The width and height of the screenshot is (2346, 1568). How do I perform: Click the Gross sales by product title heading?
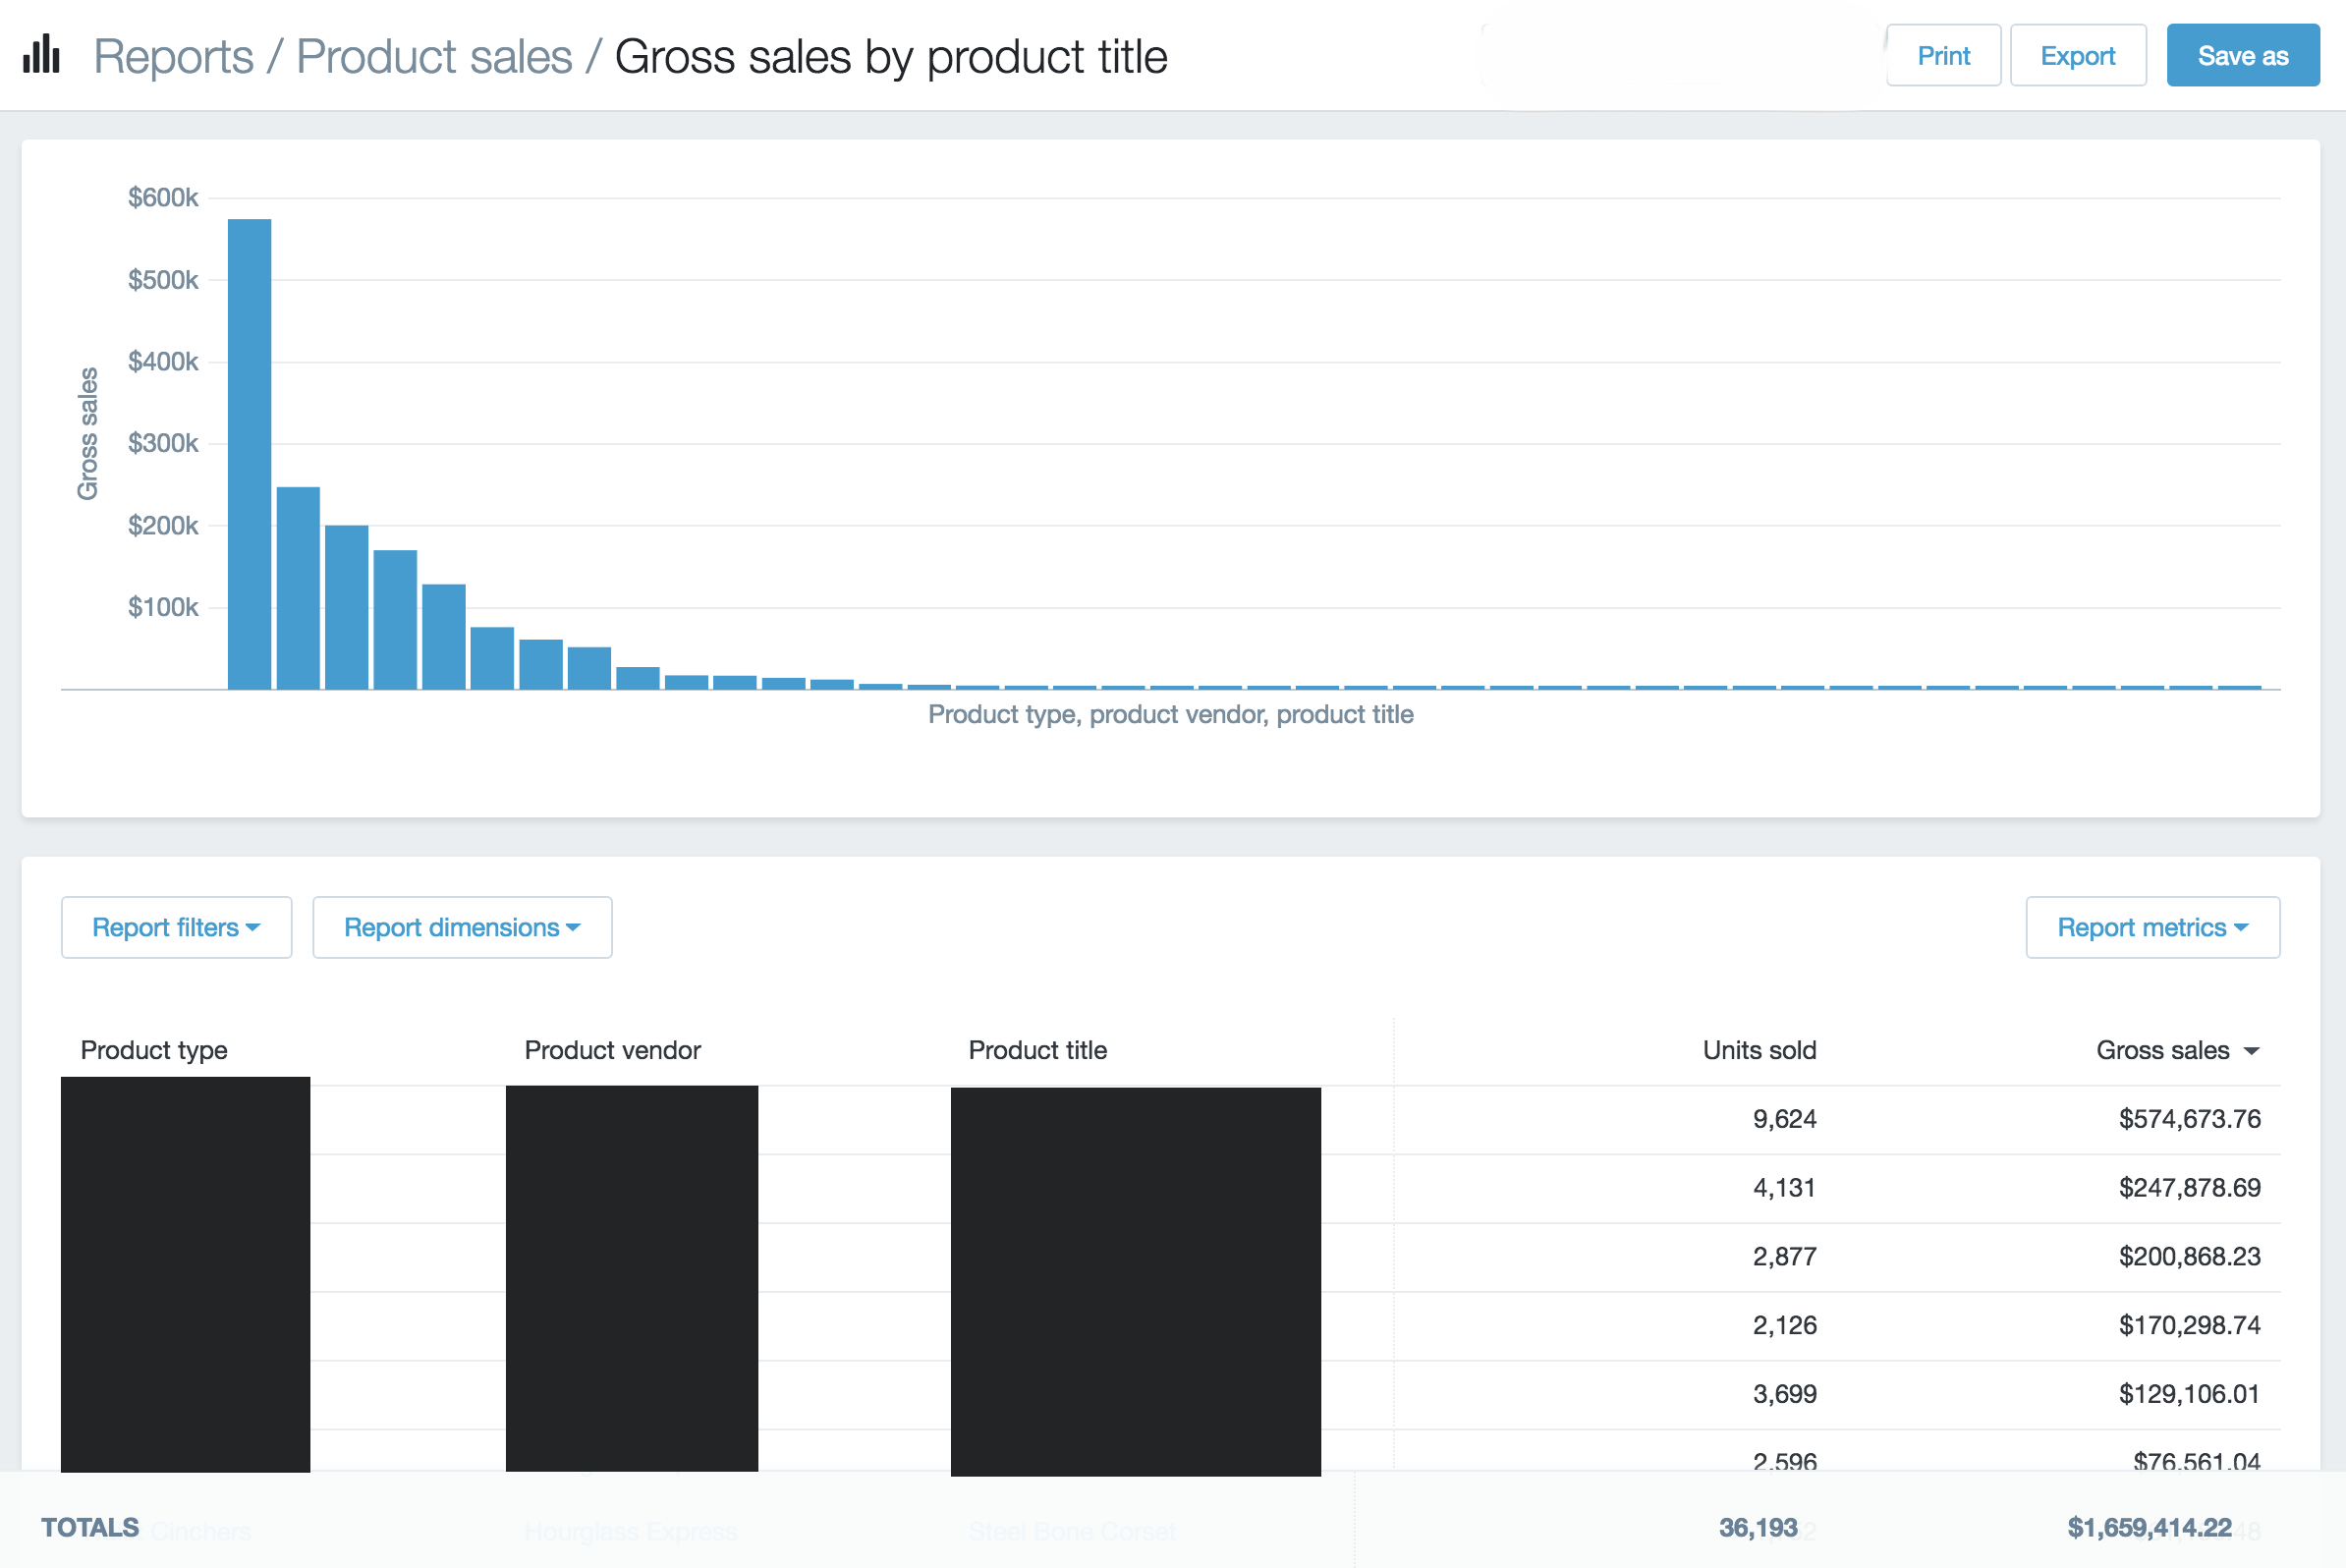coord(891,56)
